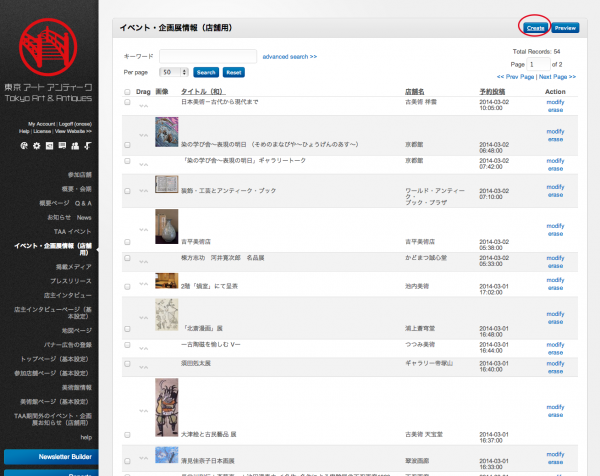Click the keyword search input field
The image size is (600, 476).
pyautogui.click(x=208, y=56)
